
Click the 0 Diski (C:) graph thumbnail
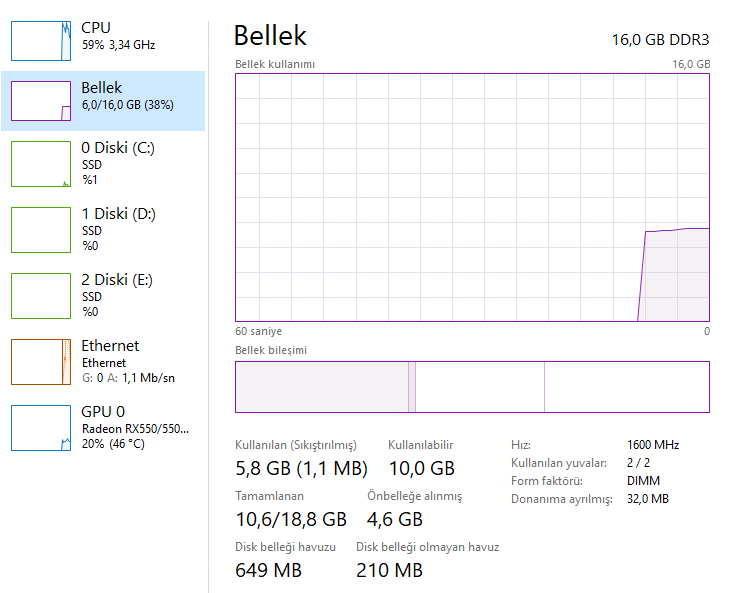point(41,164)
